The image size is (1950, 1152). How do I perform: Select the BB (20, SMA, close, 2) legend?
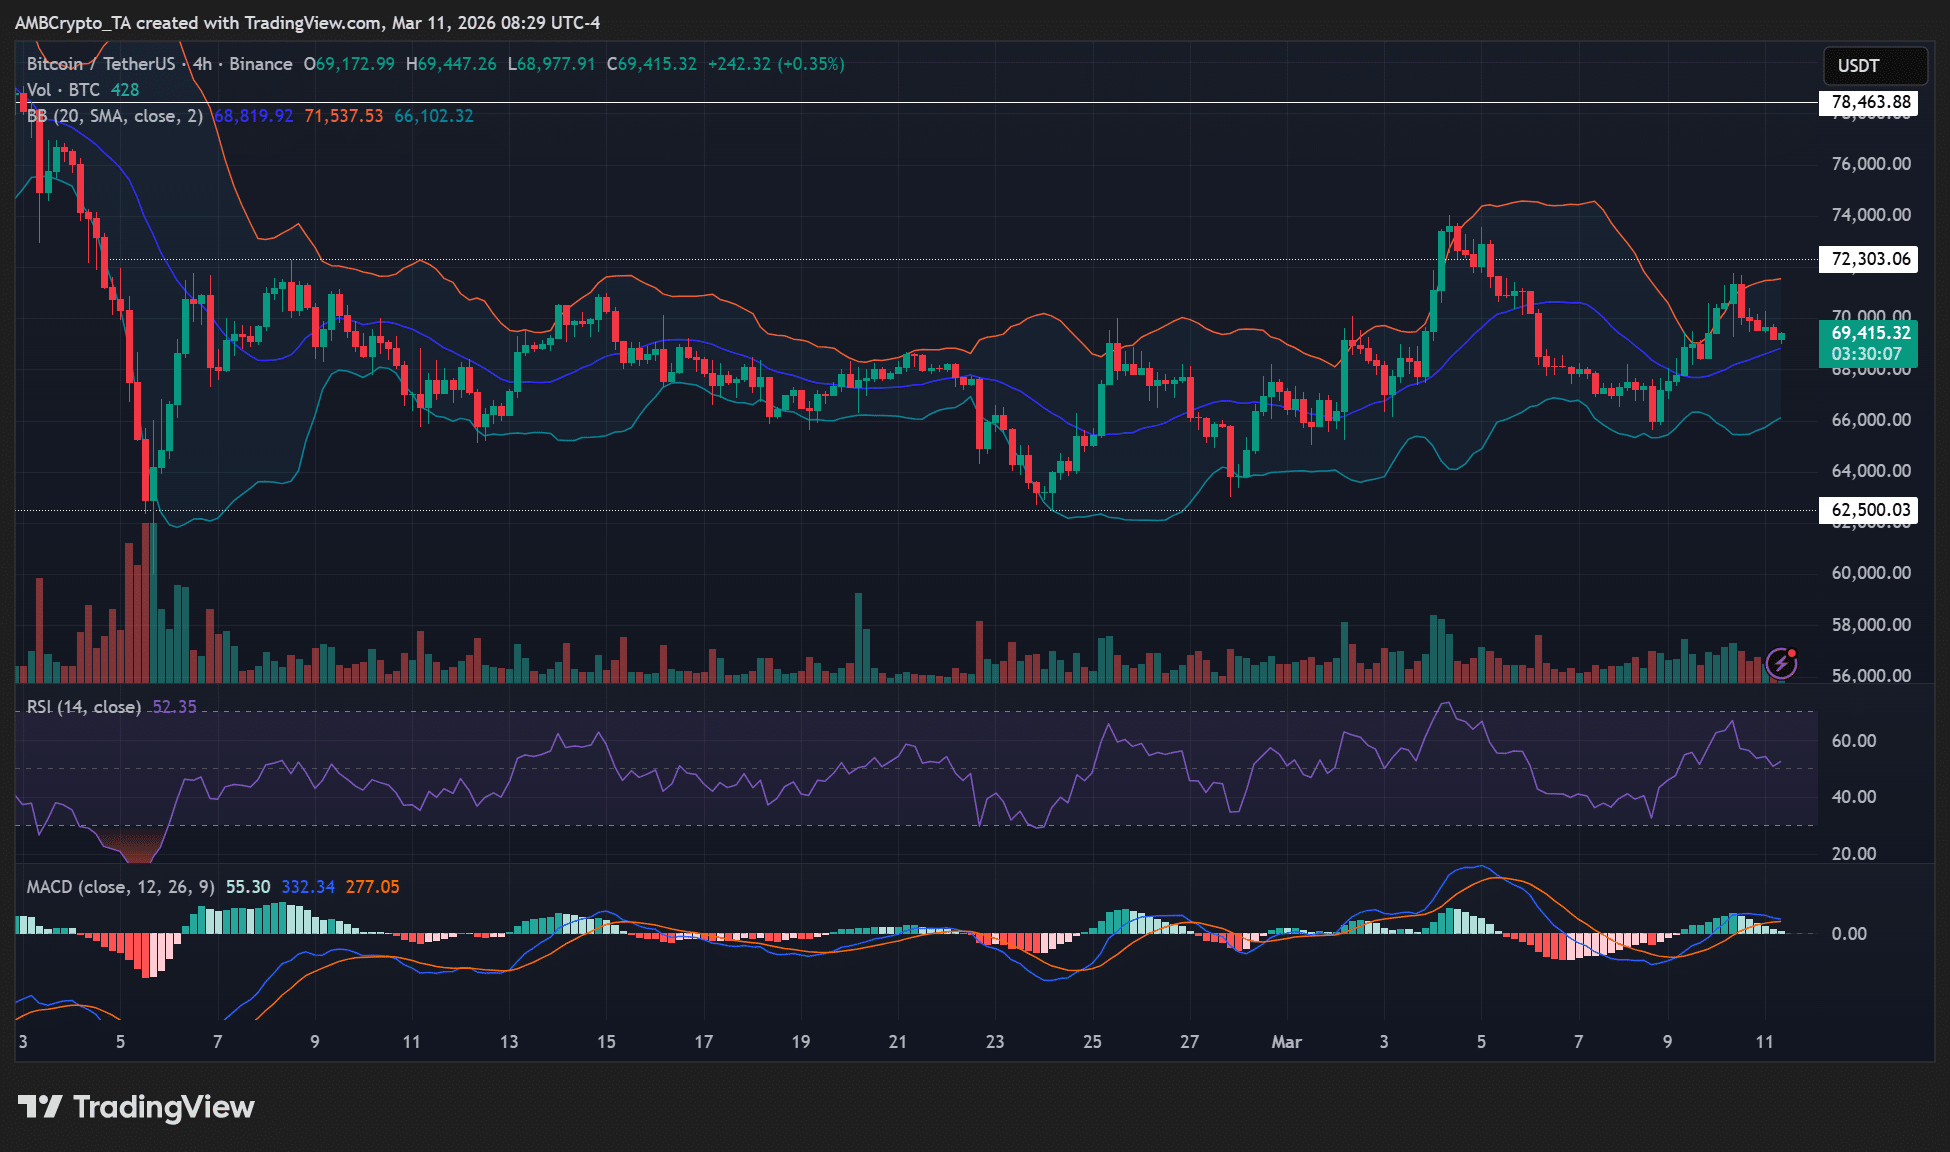pos(114,116)
